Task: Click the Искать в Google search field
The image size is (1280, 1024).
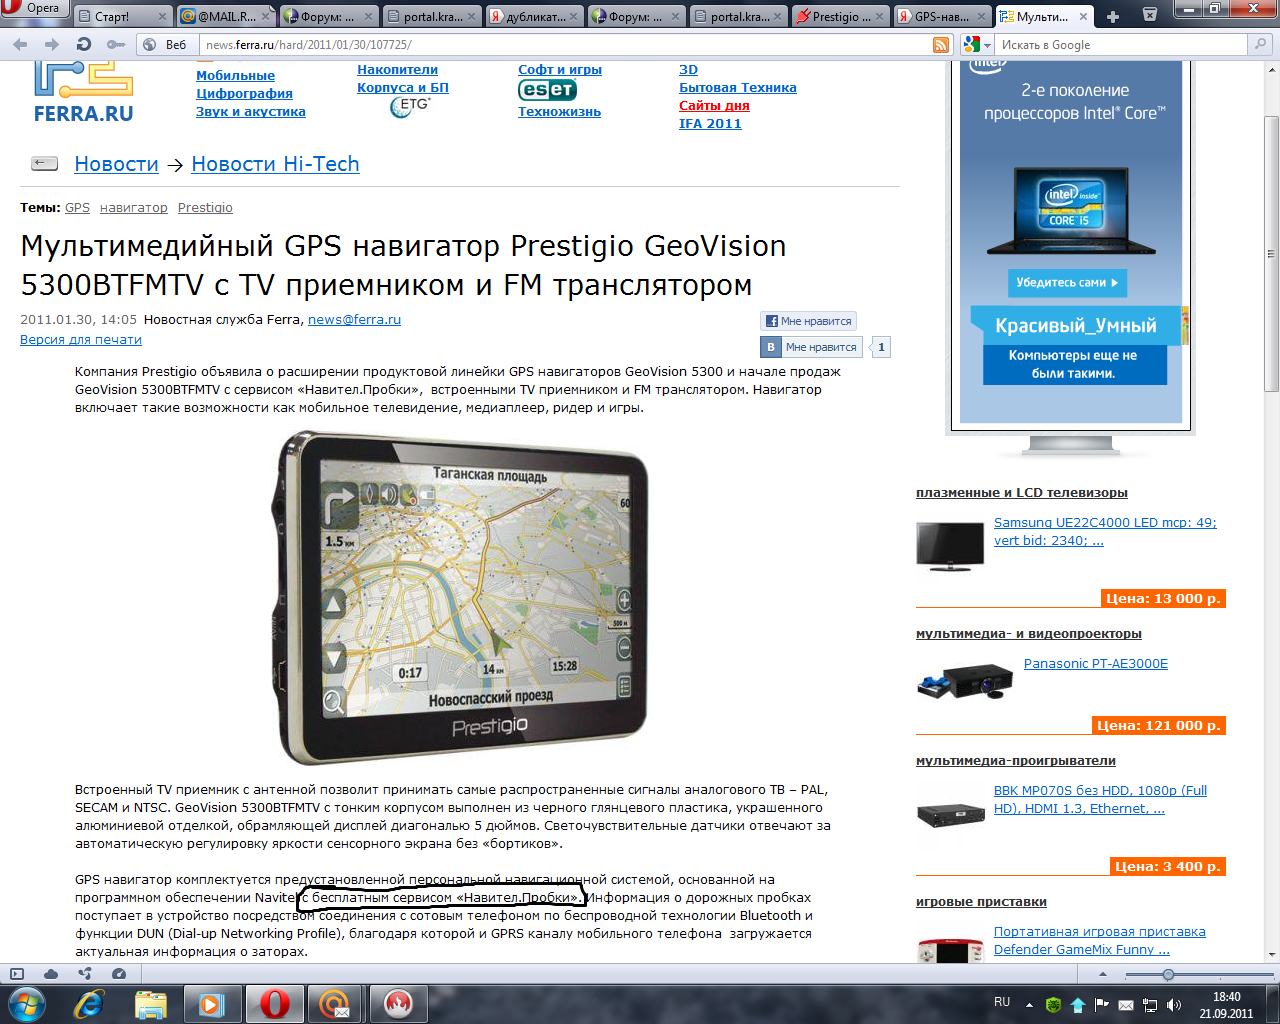Action: pyautogui.click(x=1122, y=45)
